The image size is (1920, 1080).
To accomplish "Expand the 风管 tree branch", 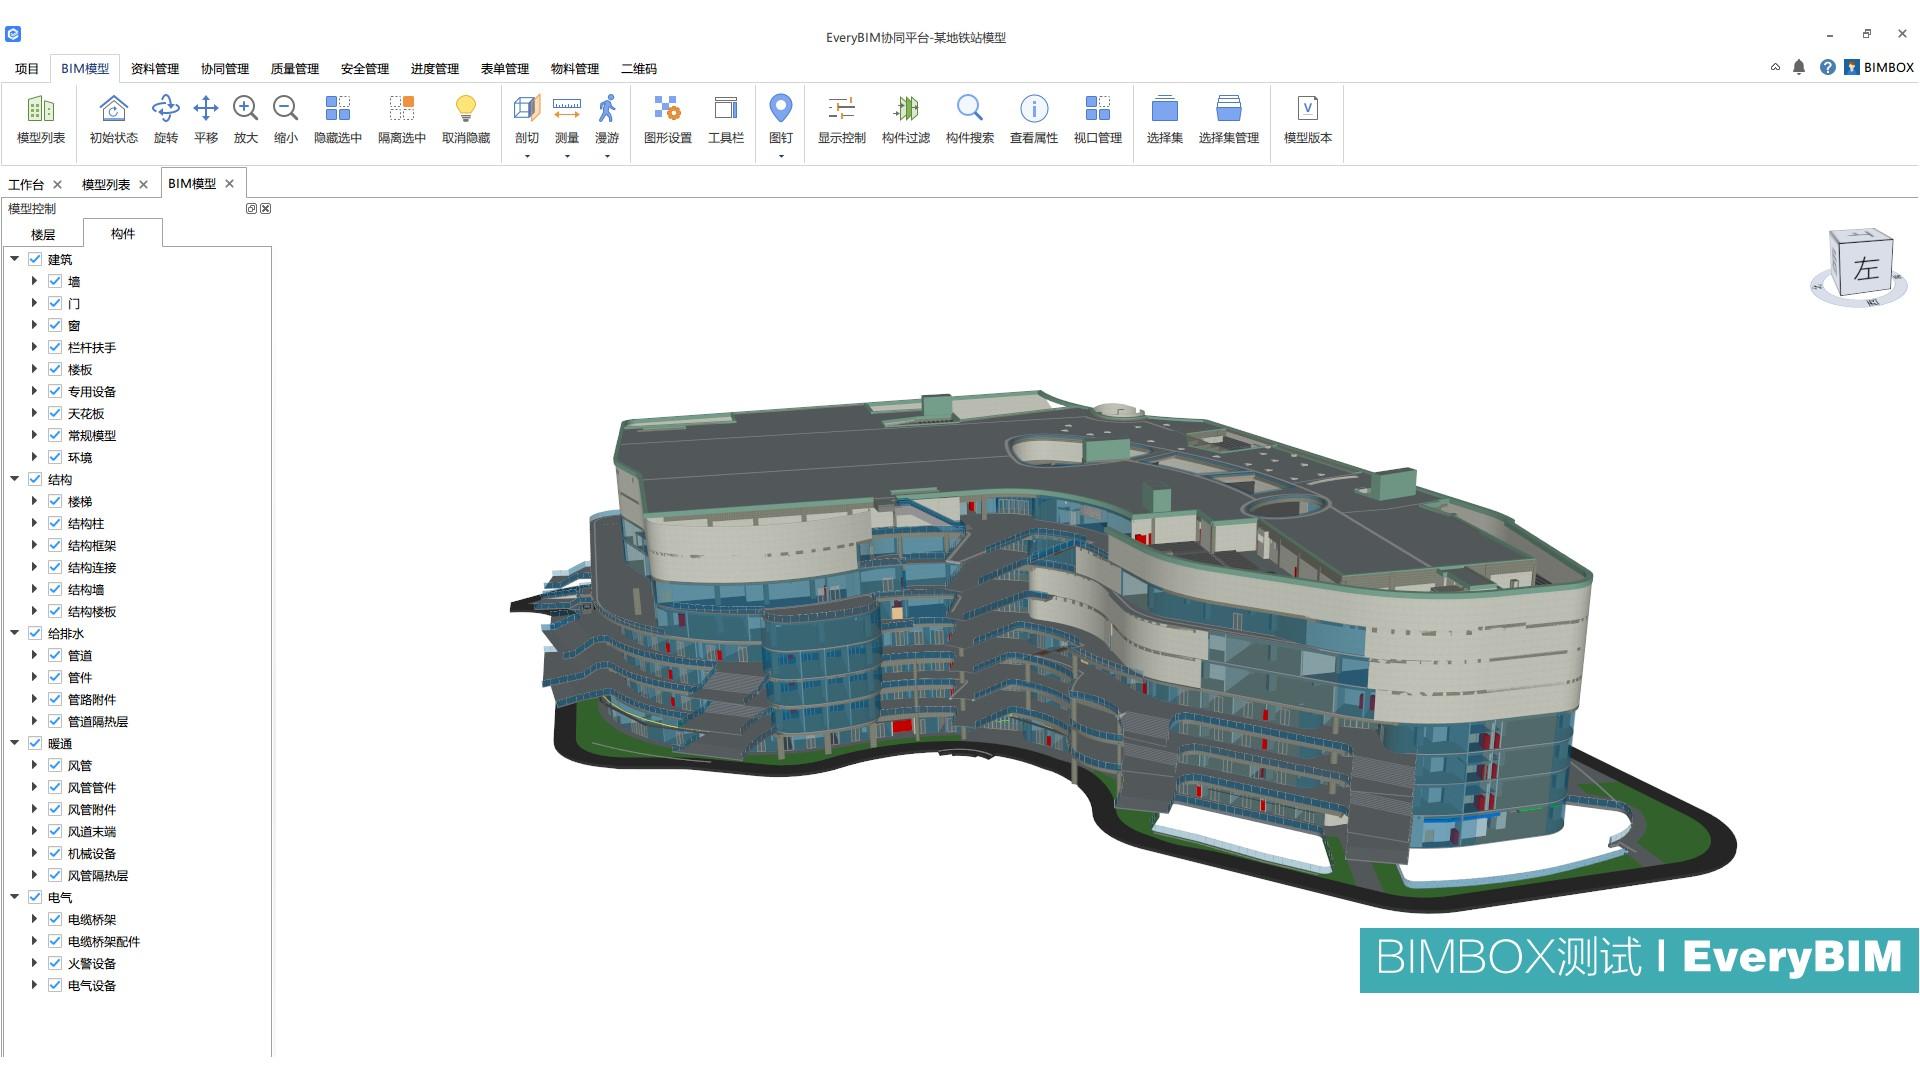I will [35, 765].
